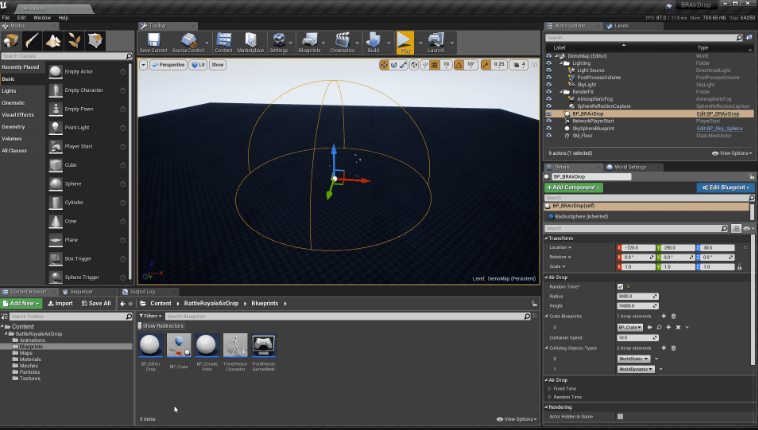Toggle visibility eye for BP_BRAirDrop
The image size is (758, 430).
coord(549,114)
